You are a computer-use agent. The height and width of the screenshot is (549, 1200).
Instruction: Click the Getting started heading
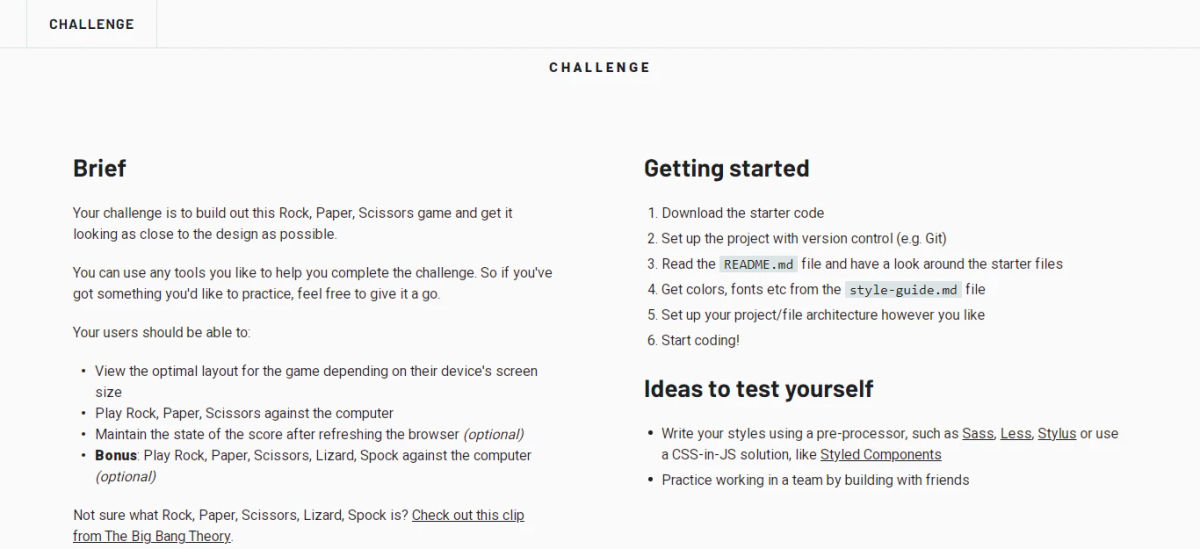tap(727, 168)
